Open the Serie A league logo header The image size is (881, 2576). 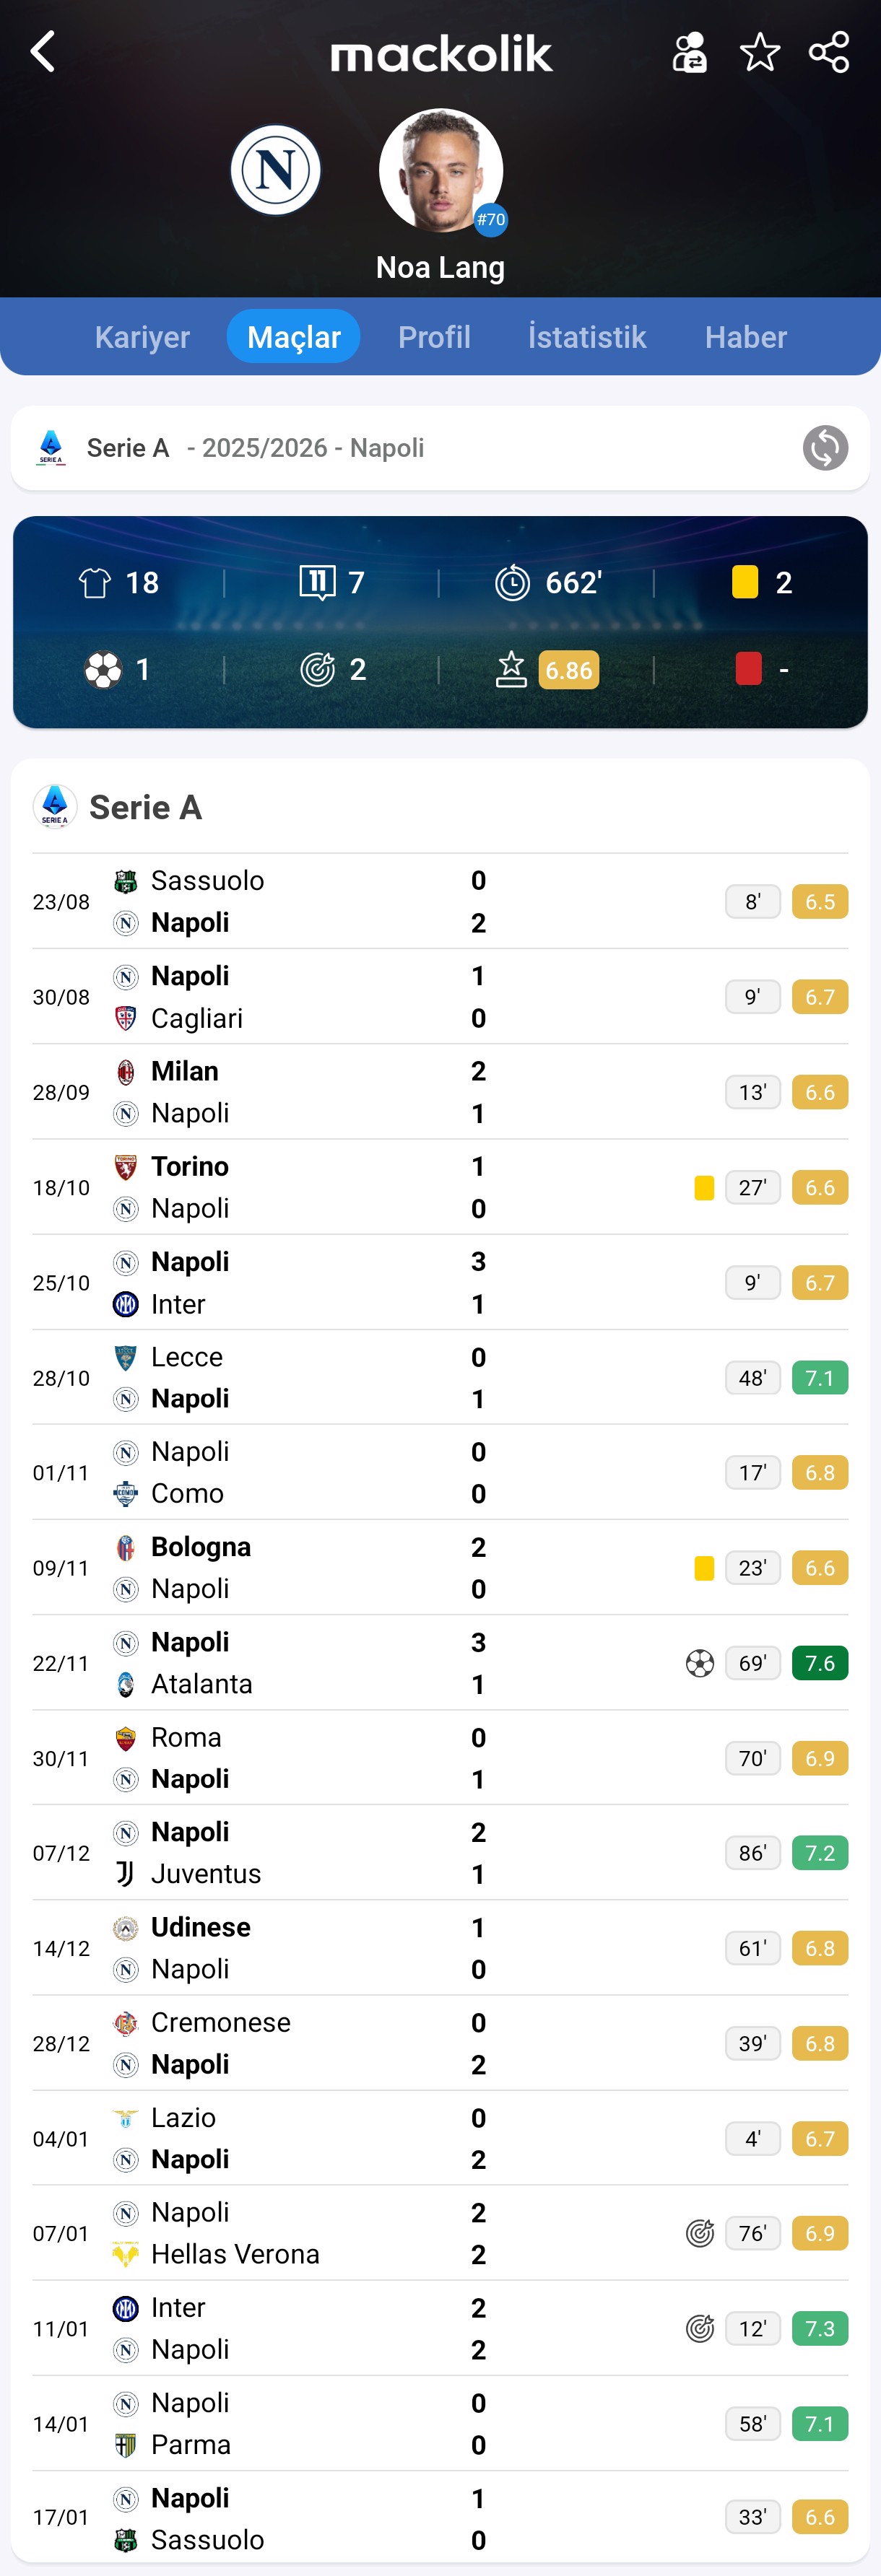(55, 807)
